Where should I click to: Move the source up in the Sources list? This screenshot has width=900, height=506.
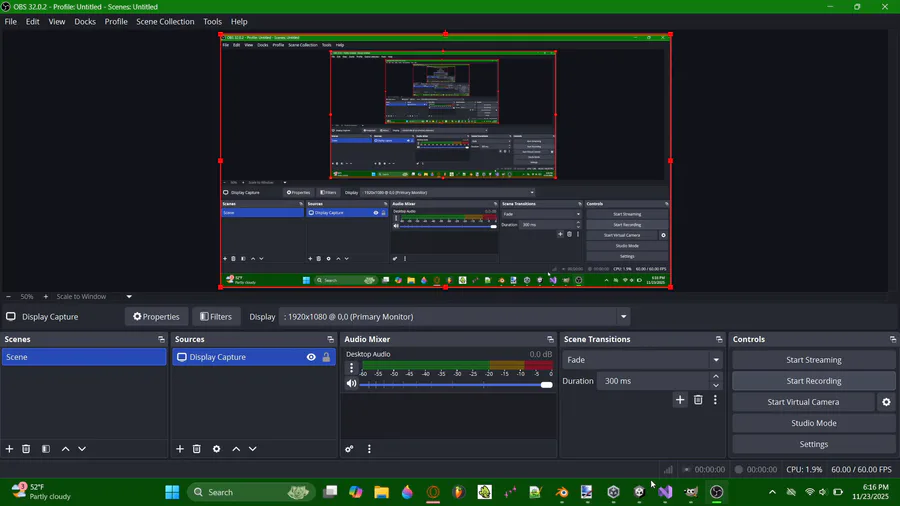[236, 449]
